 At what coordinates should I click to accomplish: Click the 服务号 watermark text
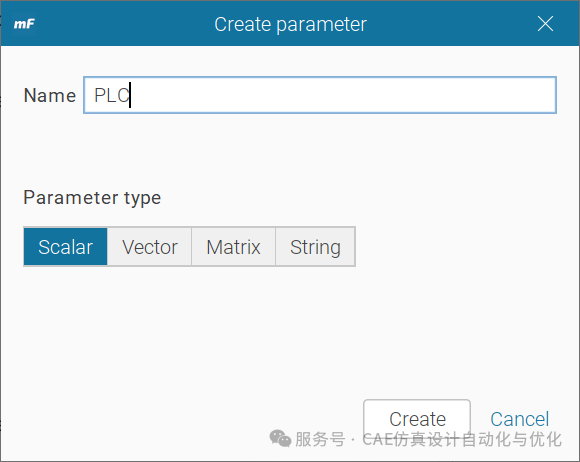click(320, 439)
